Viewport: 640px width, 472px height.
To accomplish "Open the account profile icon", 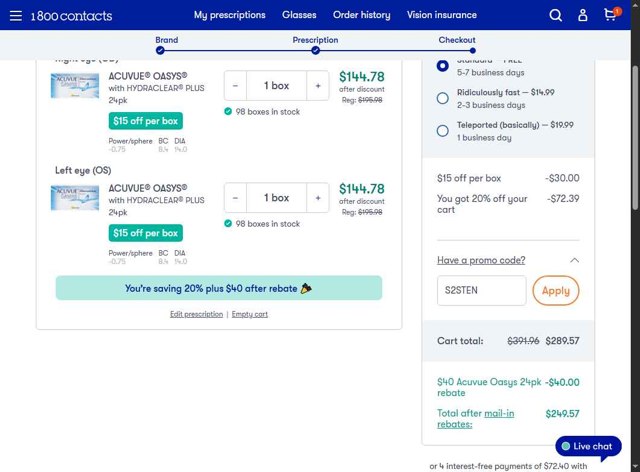I will point(583,15).
